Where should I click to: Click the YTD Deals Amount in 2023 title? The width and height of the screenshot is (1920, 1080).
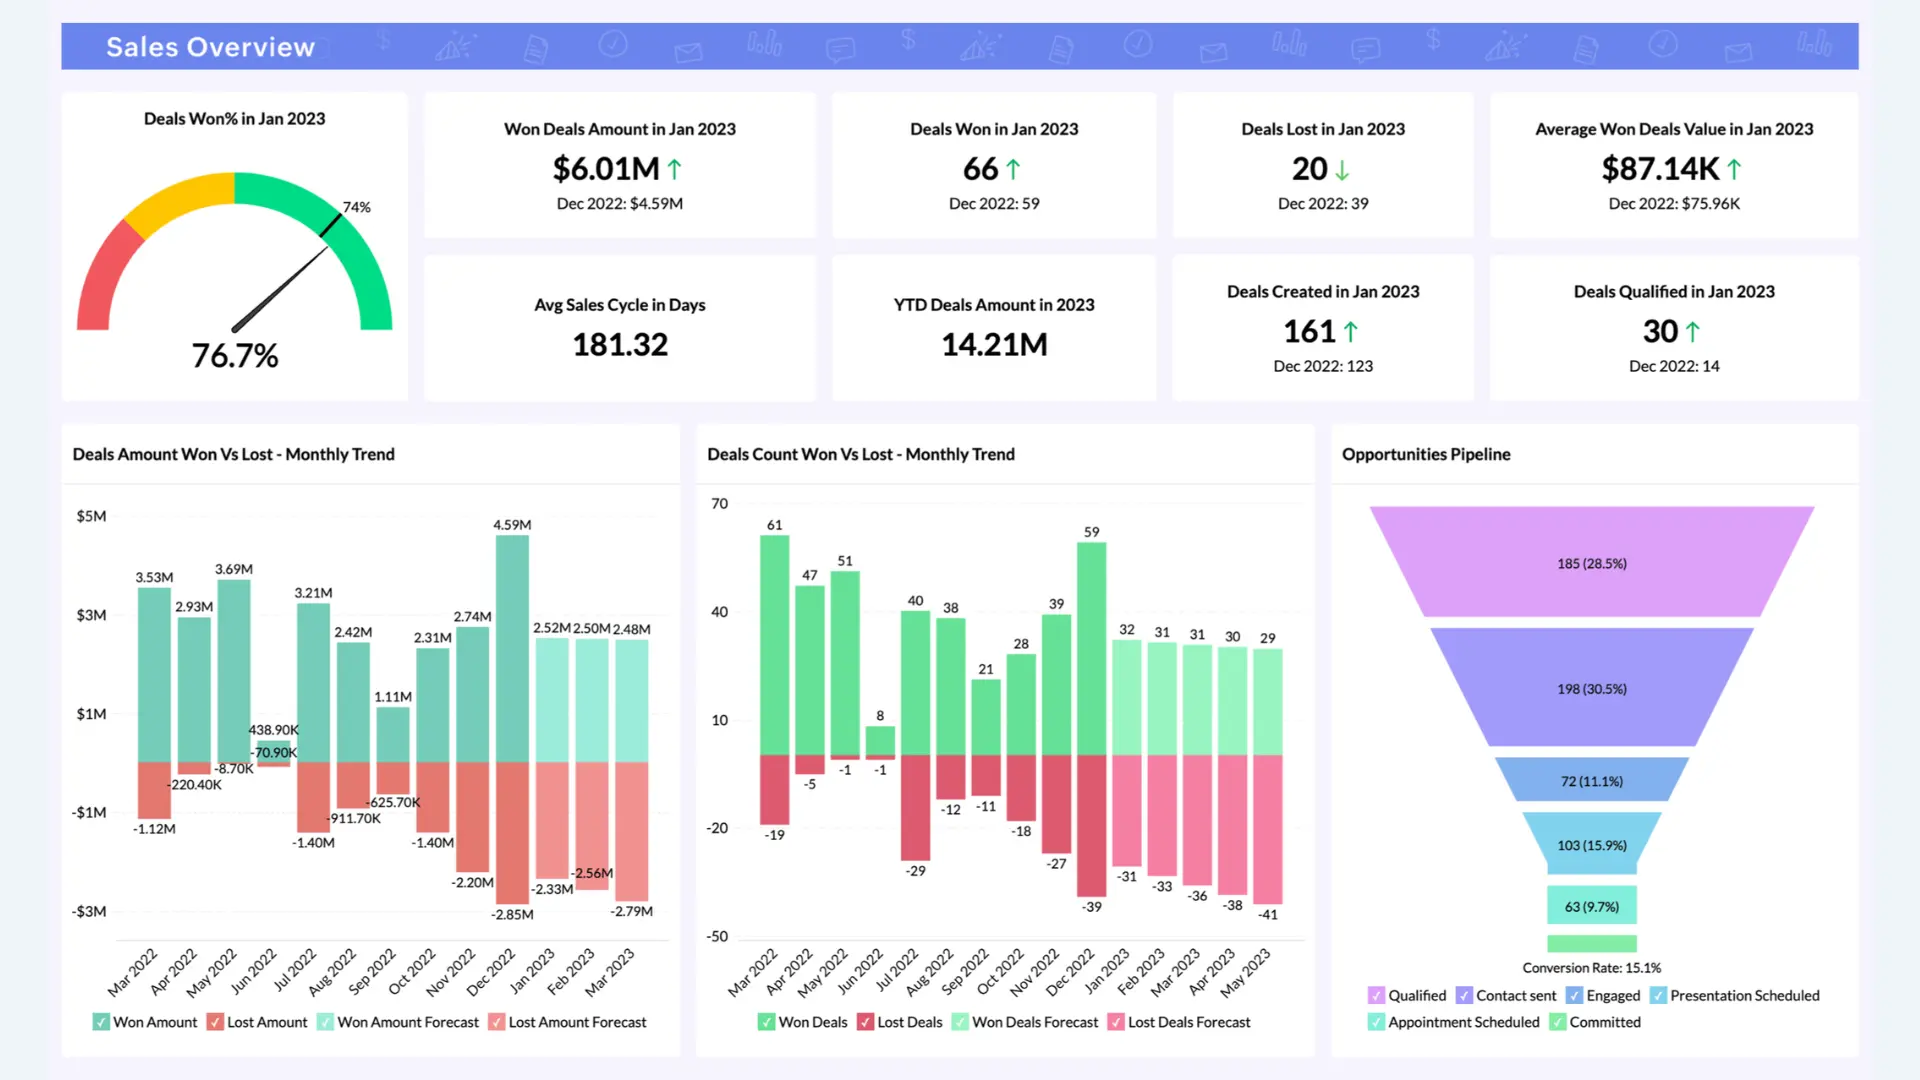994,305
